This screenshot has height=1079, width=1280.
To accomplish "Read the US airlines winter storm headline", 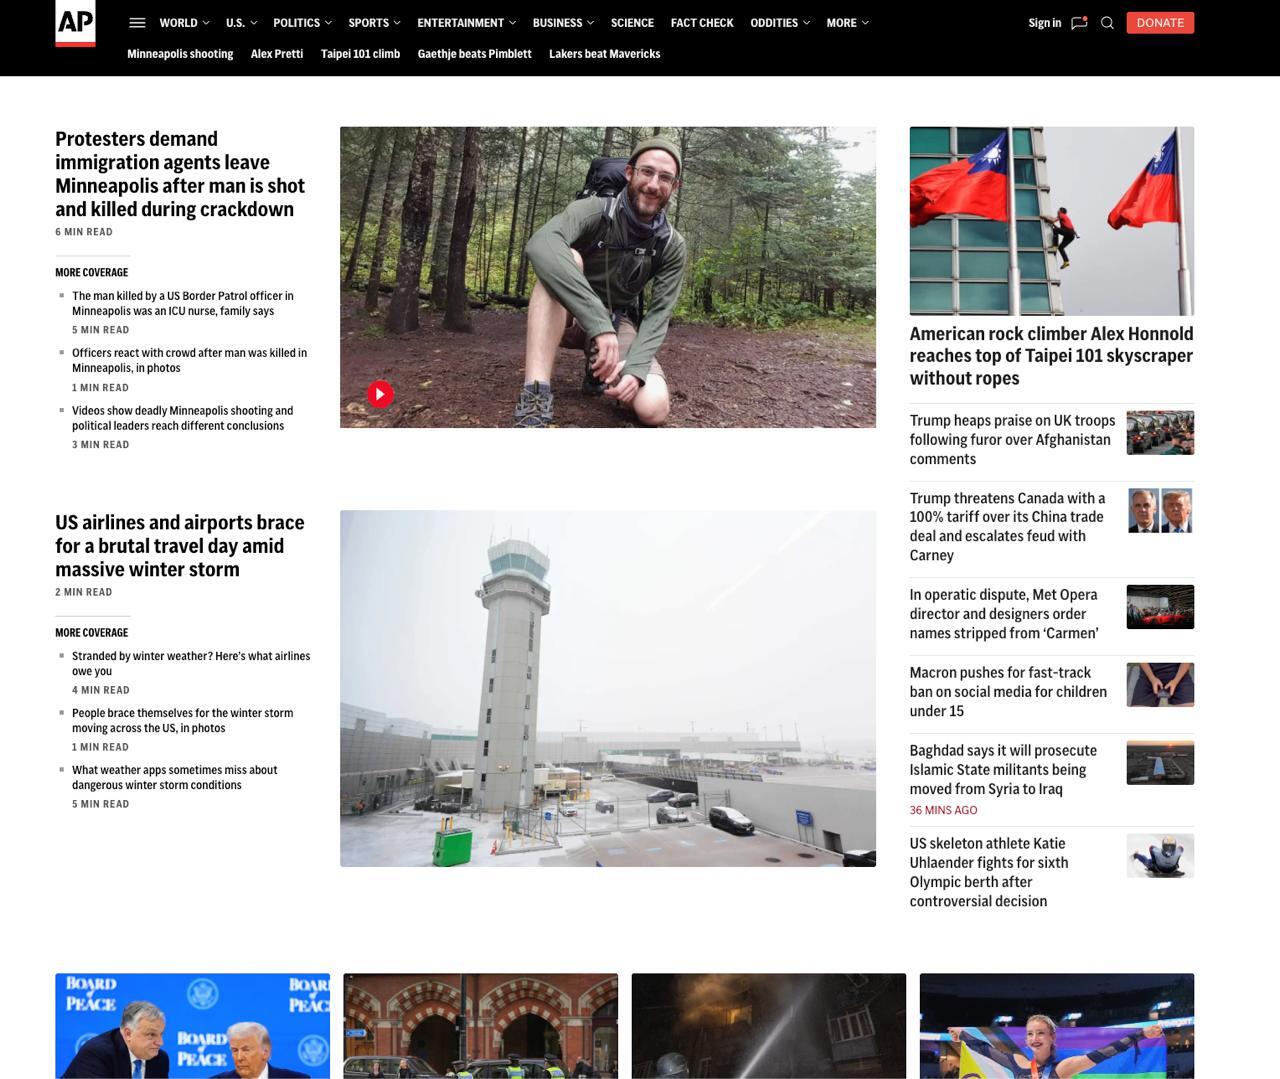I will (180, 546).
